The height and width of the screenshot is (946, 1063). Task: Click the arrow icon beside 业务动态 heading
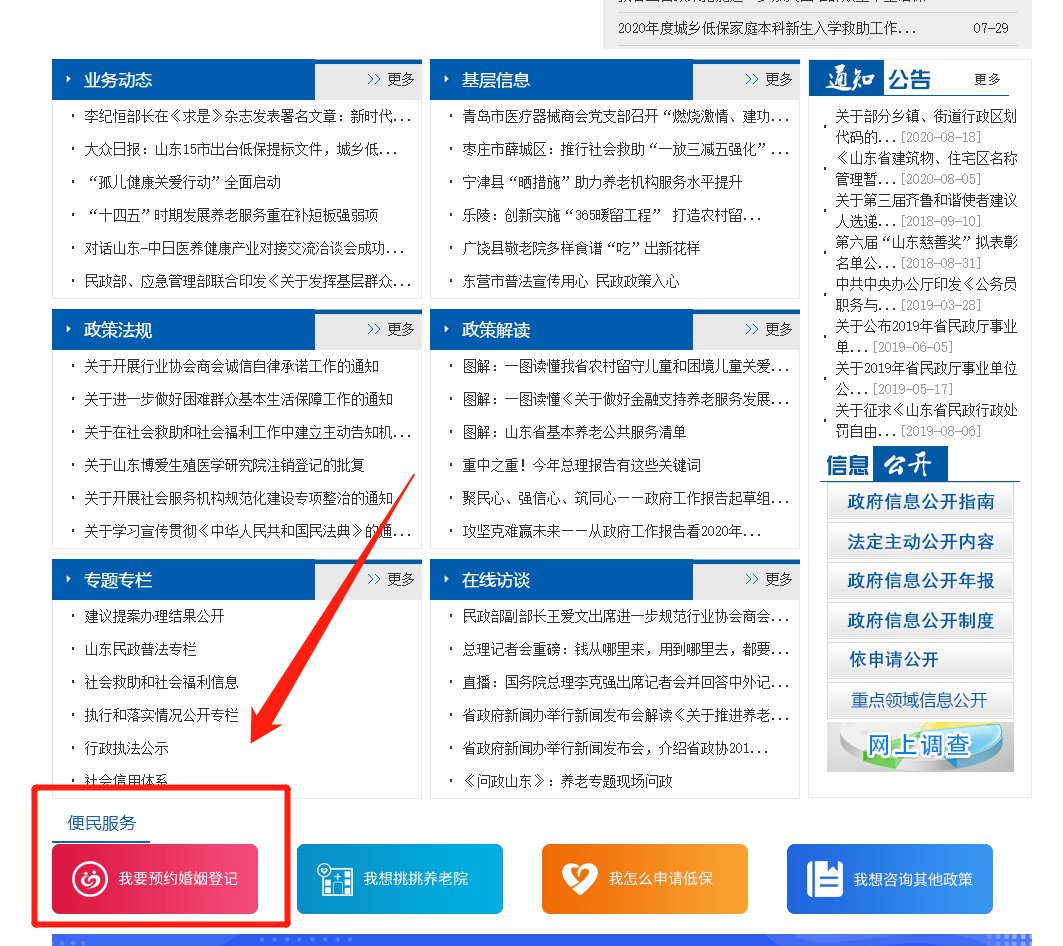(x=68, y=80)
